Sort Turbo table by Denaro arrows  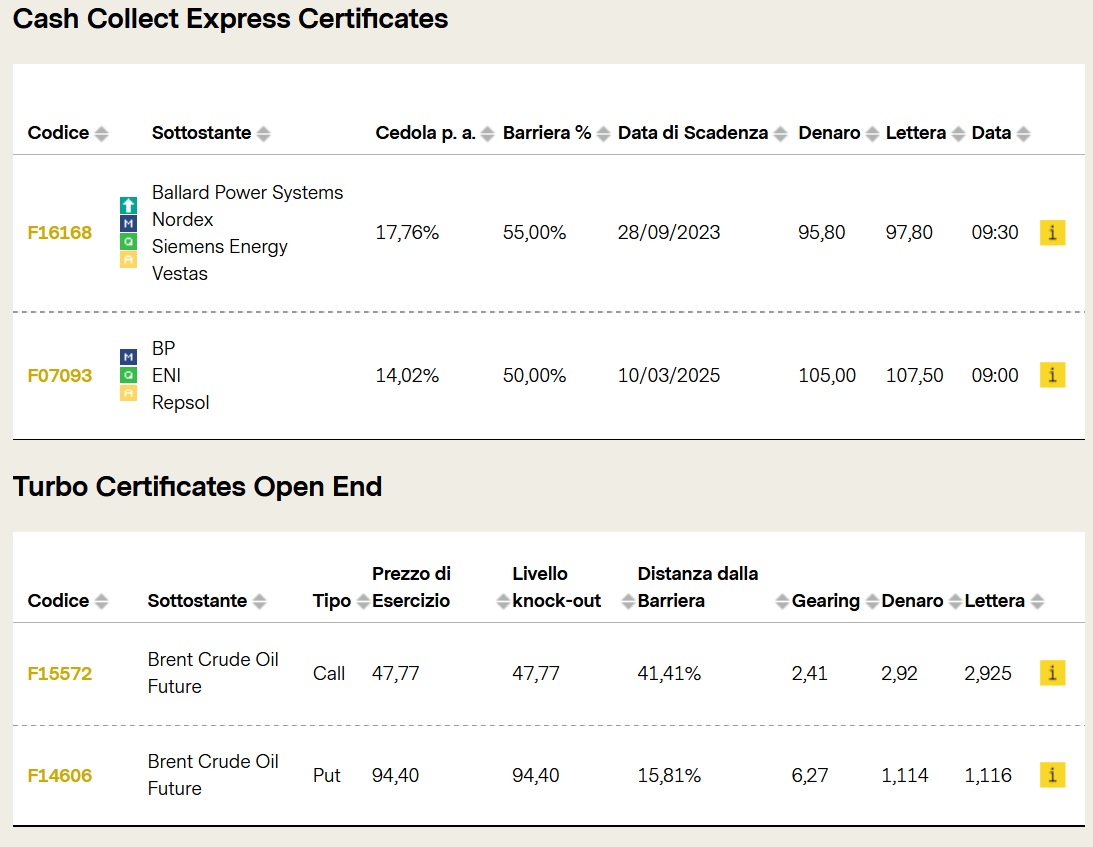956,601
